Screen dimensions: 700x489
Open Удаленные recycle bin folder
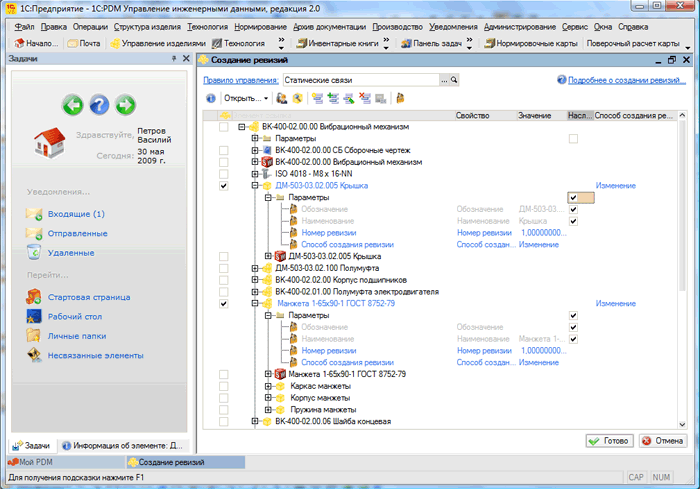click(71, 253)
